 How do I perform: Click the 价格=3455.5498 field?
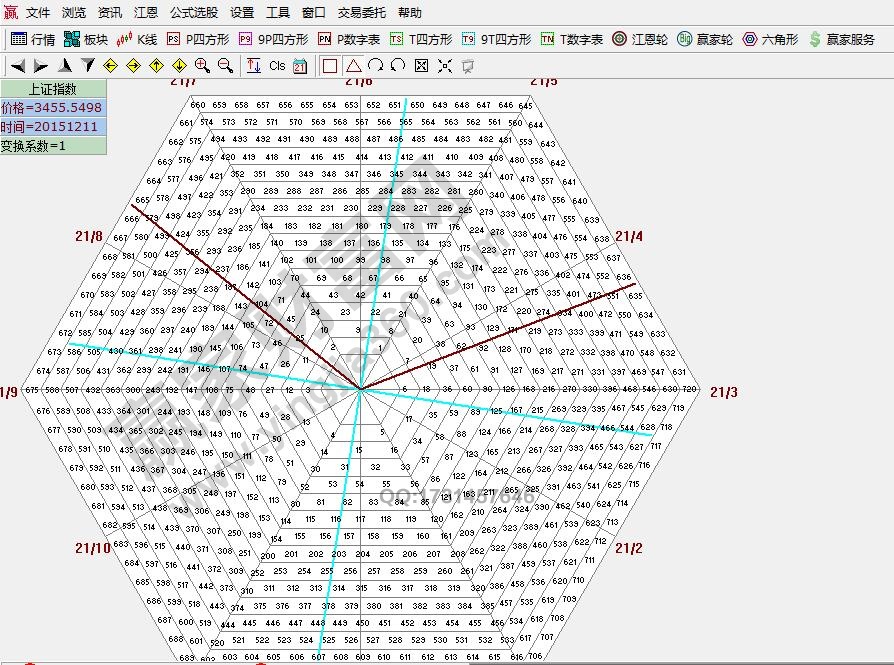coord(52,108)
